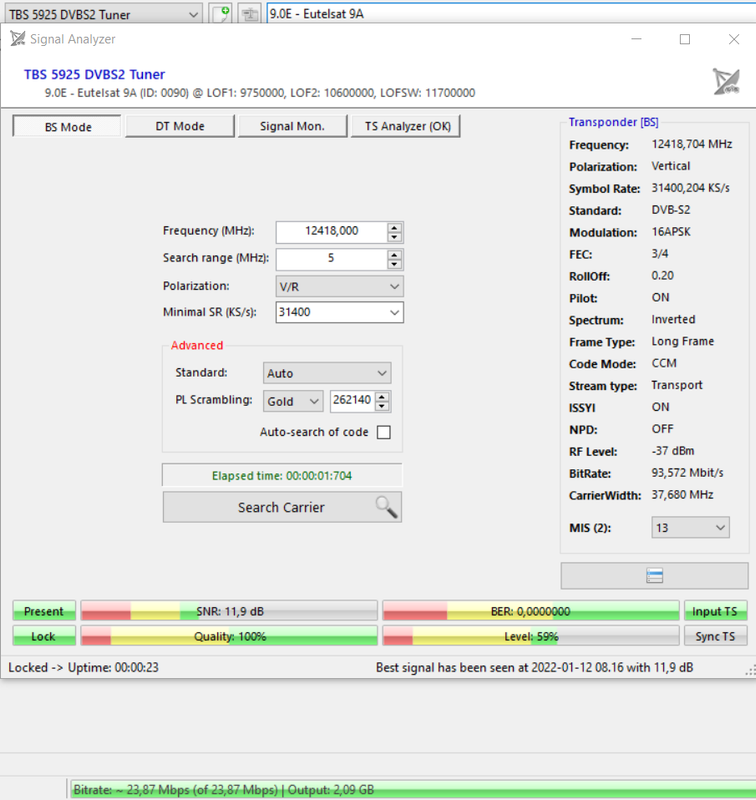
Task: Click the Search Carrier button
Action: tap(282, 507)
